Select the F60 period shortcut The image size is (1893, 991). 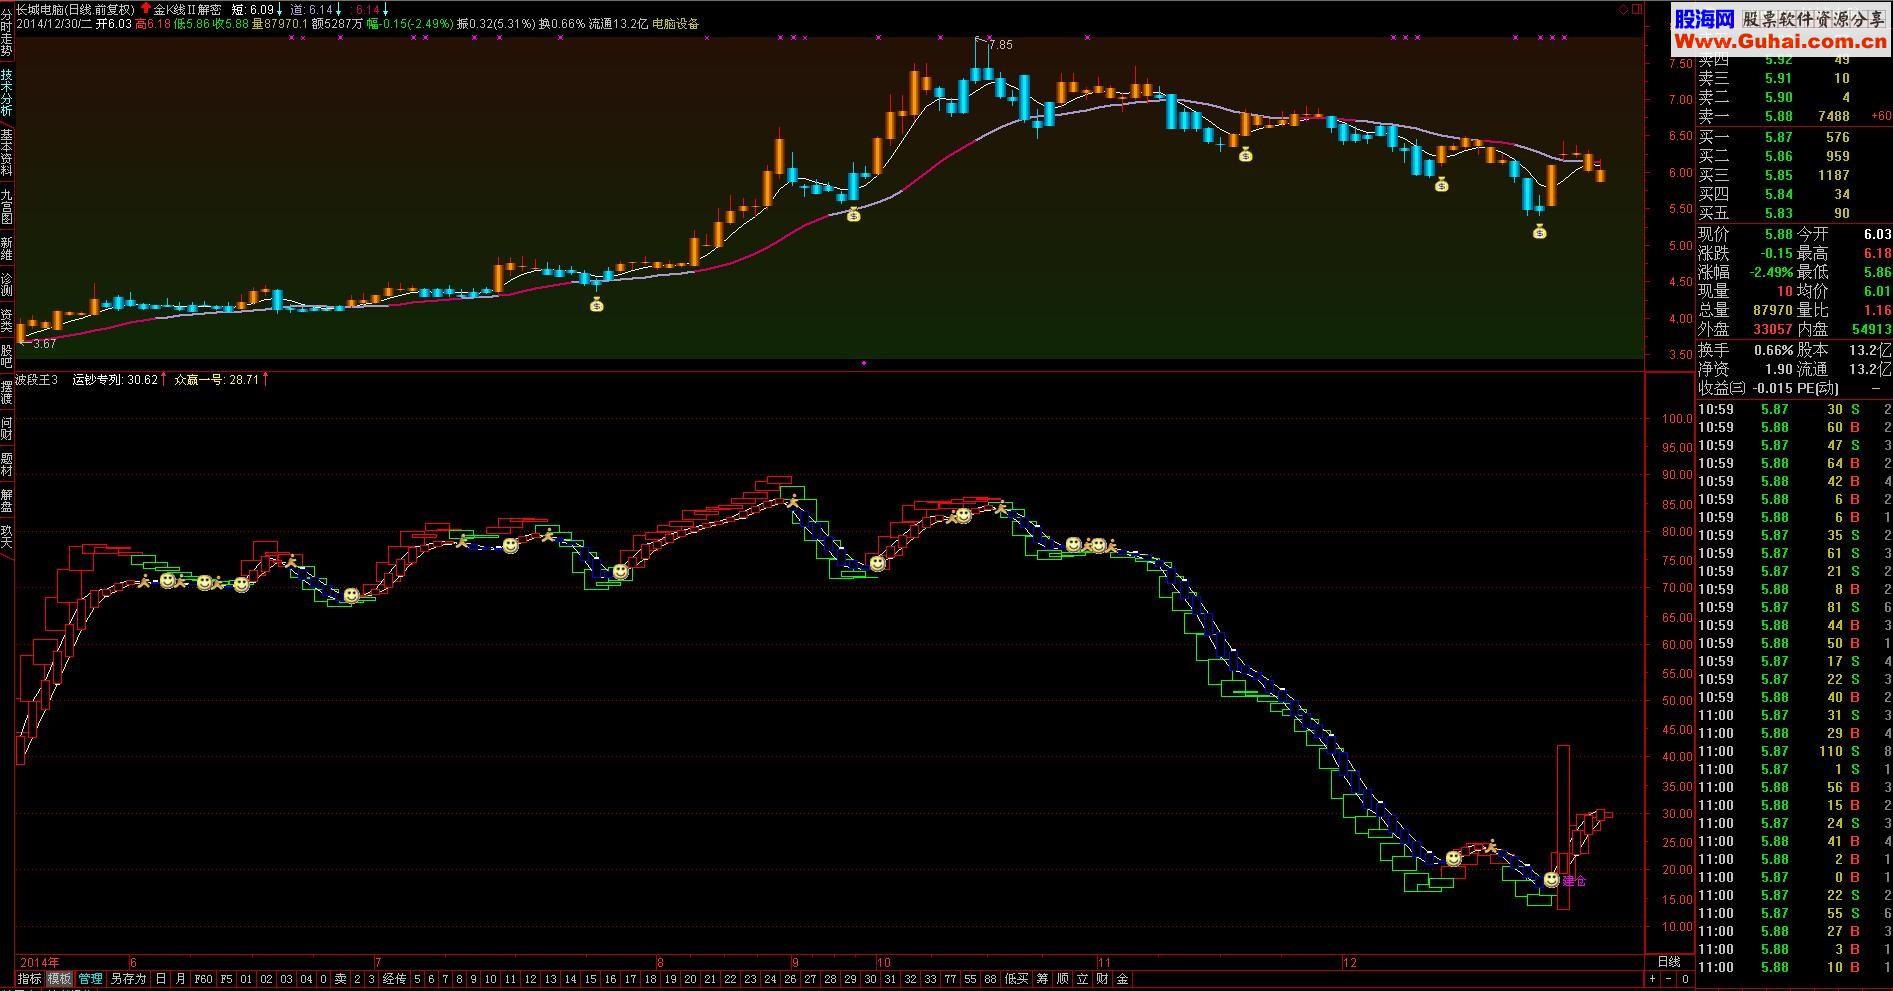pos(203,979)
